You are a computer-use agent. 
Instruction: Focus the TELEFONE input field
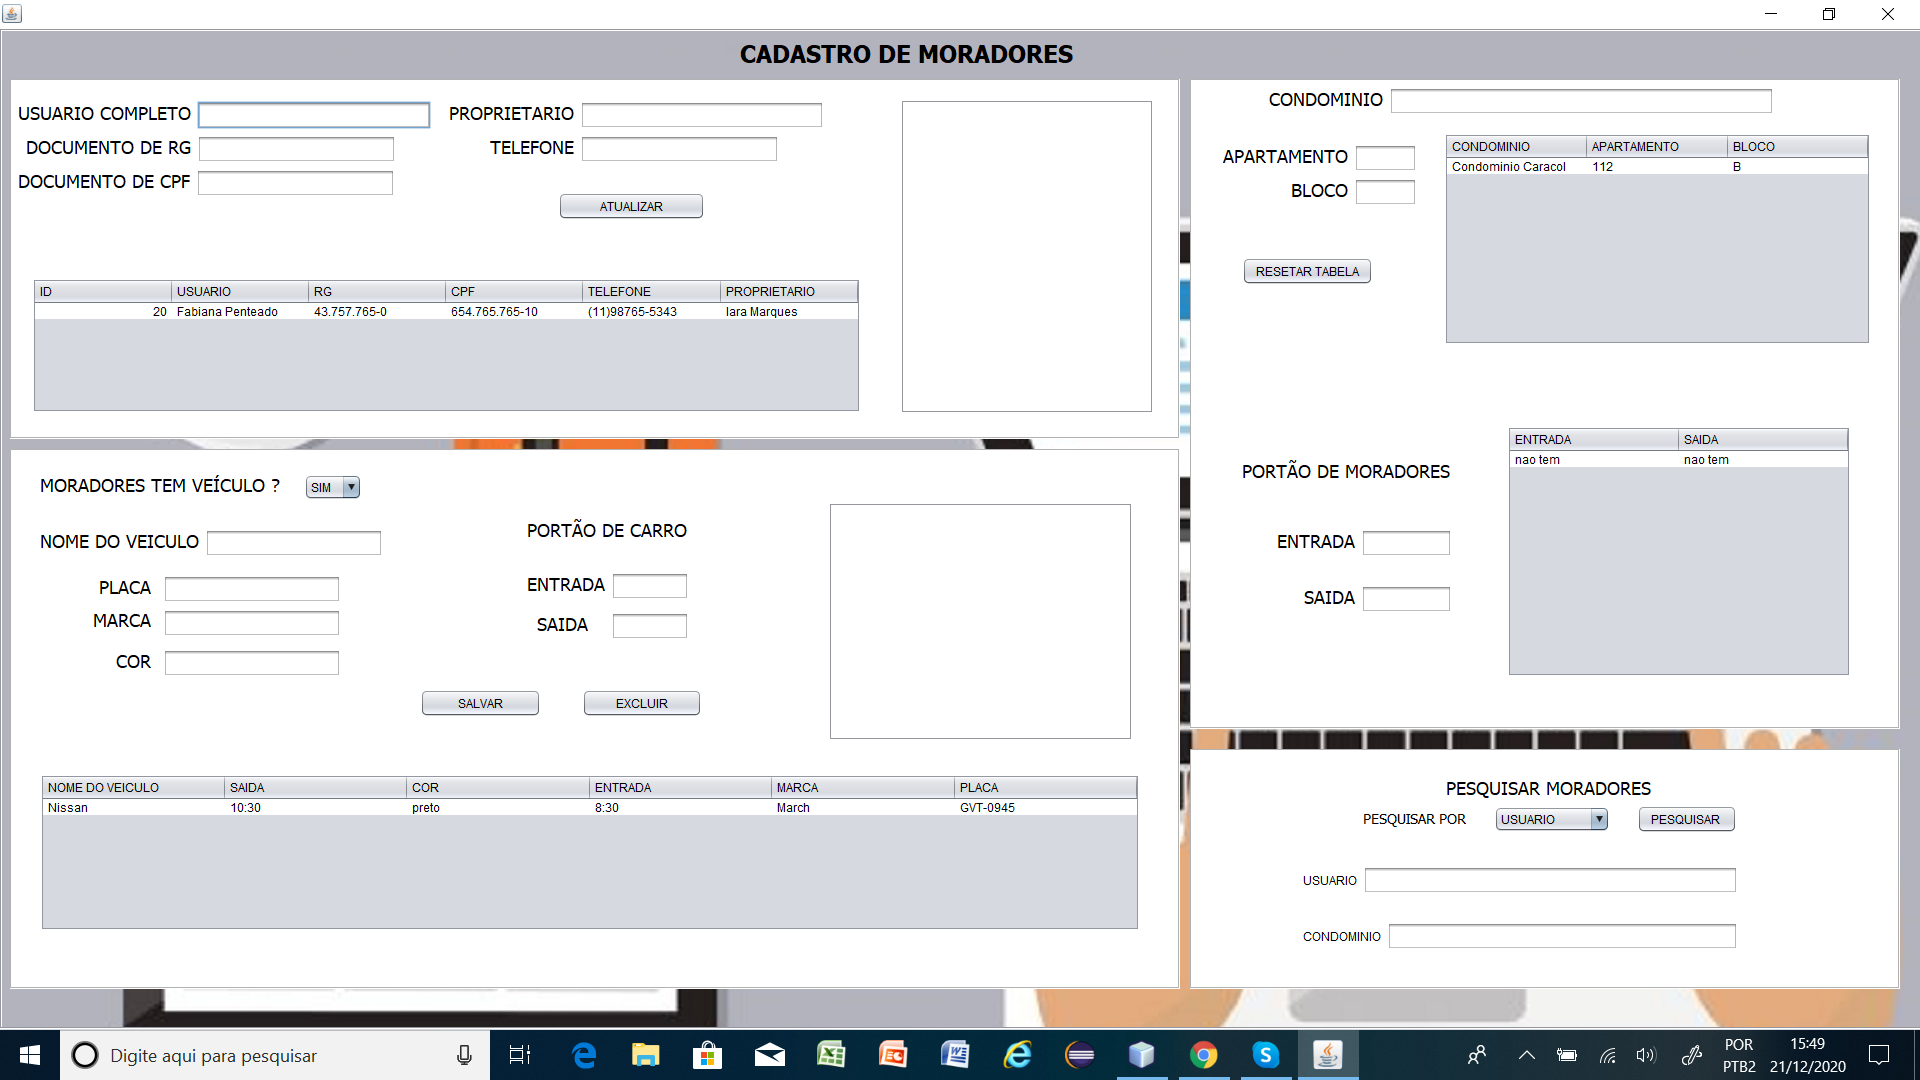click(x=679, y=149)
